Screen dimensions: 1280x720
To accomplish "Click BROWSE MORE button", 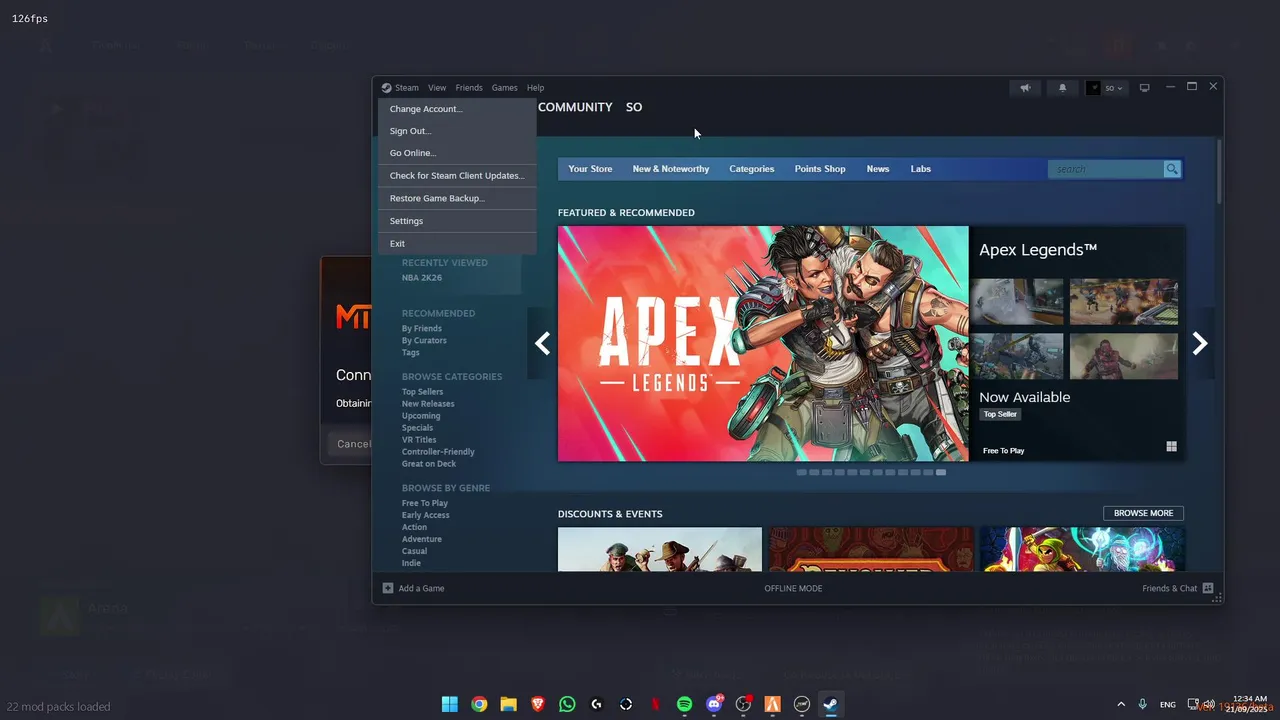I will coord(1144,513).
